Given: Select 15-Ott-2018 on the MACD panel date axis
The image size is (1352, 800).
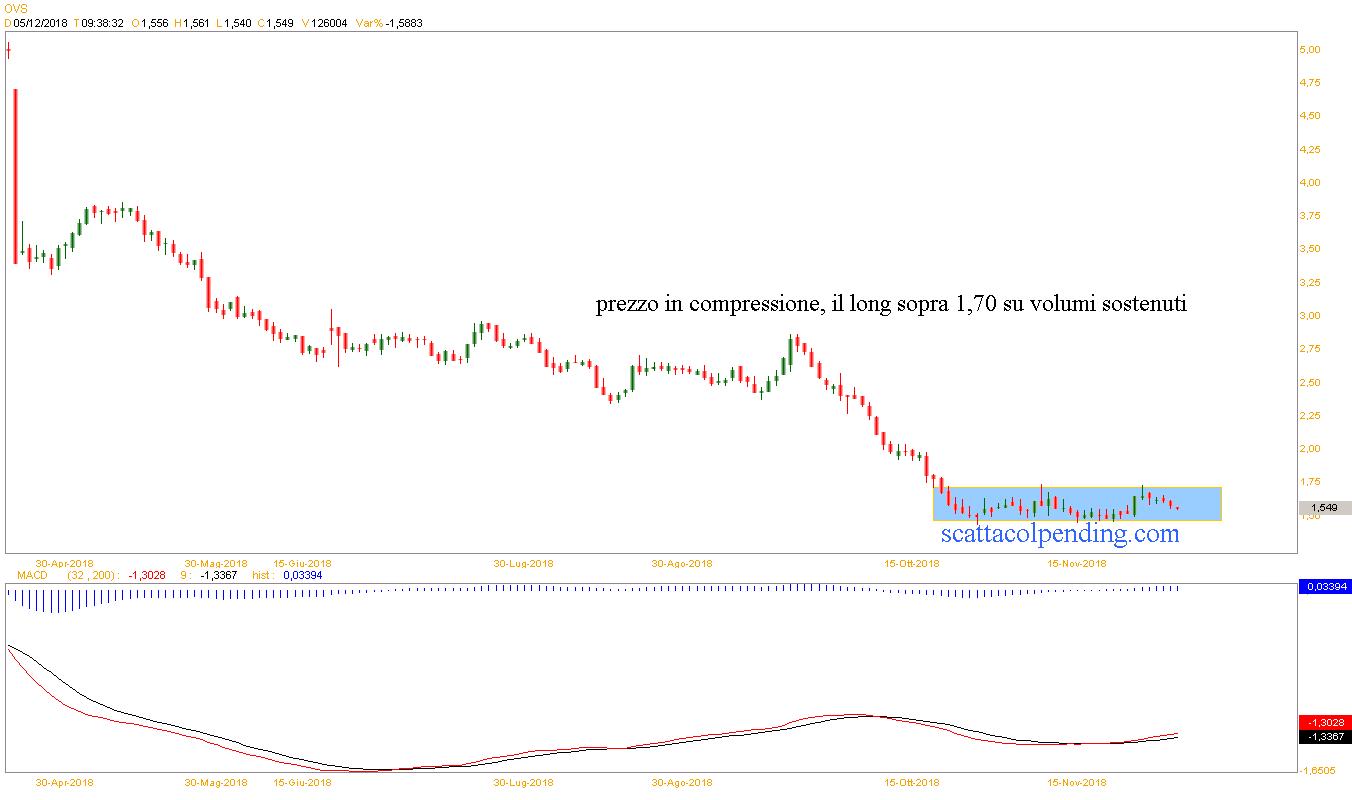Looking at the screenshot, I should tap(912, 783).
